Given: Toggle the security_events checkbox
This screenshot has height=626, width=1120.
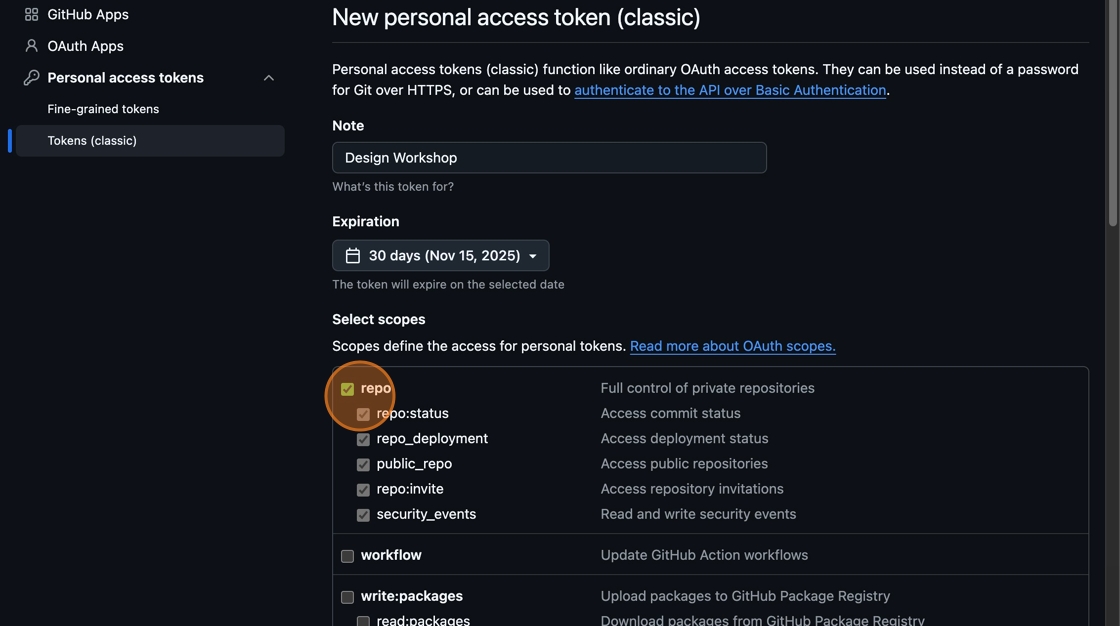Looking at the screenshot, I should point(363,515).
